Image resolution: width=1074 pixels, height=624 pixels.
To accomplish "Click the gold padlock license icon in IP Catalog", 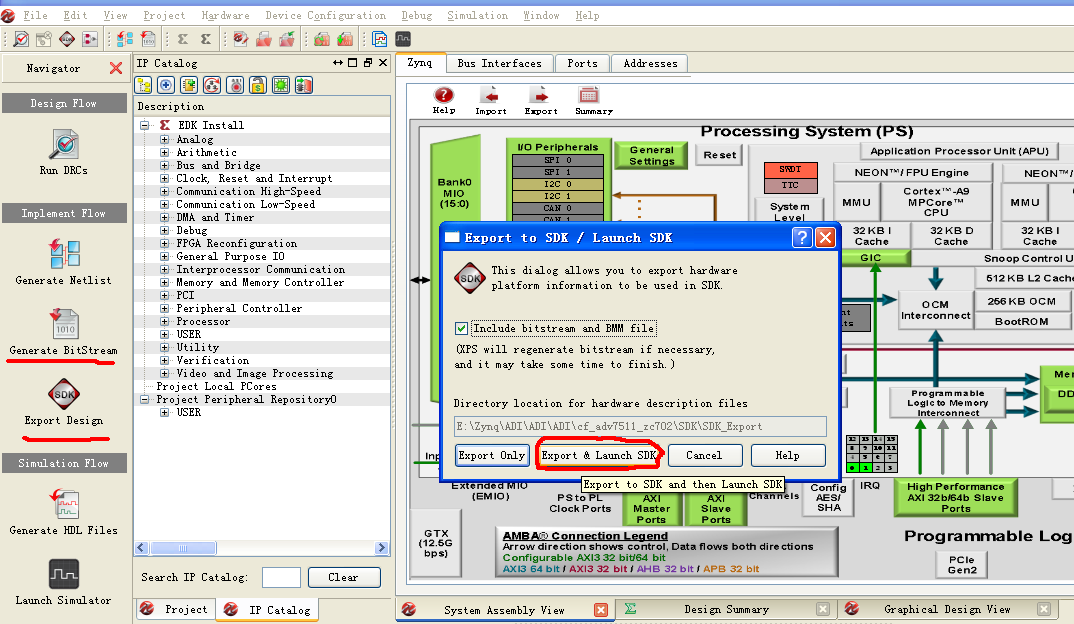I will pyautogui.click(x=258, y=85).
